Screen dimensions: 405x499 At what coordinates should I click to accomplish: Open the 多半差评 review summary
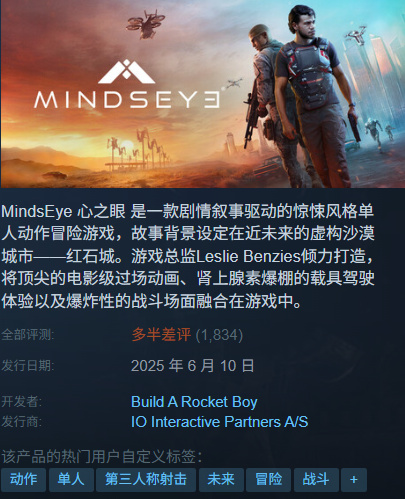tap(161, 335)
